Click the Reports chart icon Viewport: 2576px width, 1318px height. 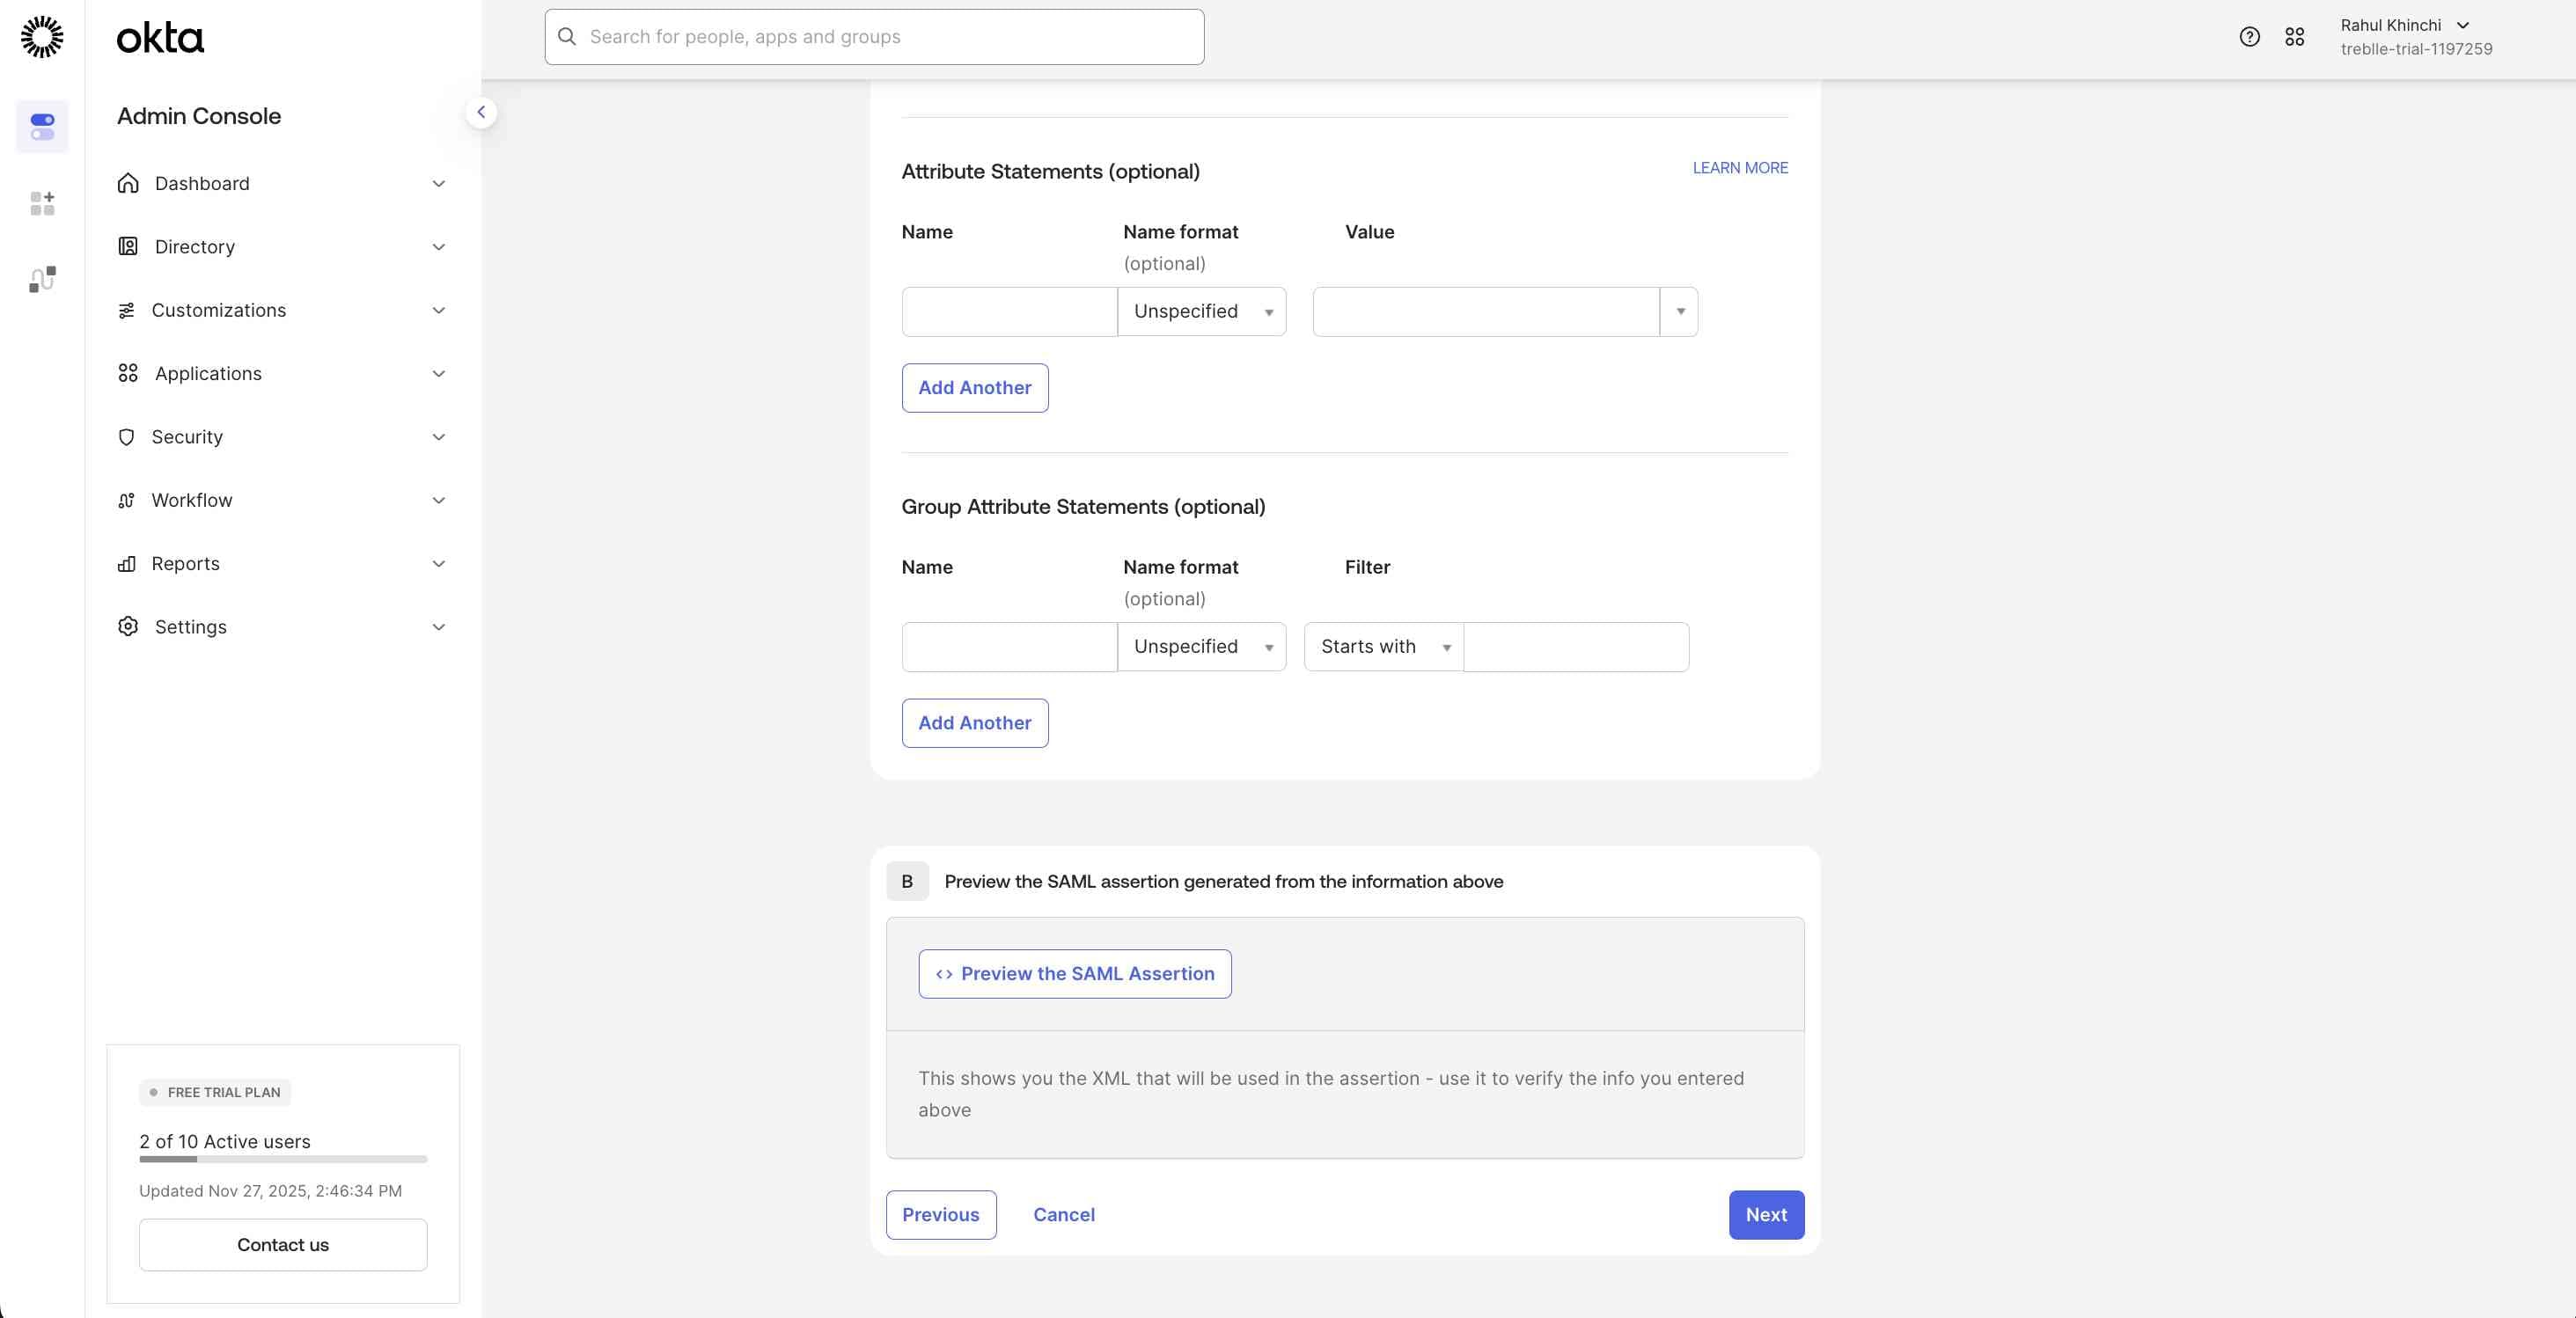[x=127, y=564]
